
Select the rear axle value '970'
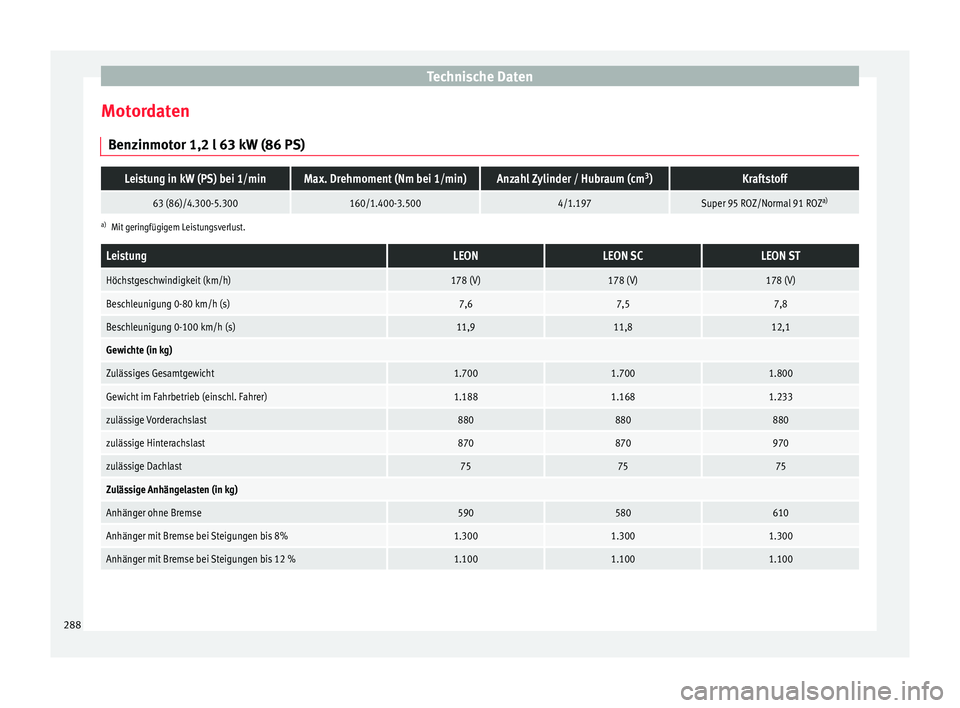pos(780,443)
